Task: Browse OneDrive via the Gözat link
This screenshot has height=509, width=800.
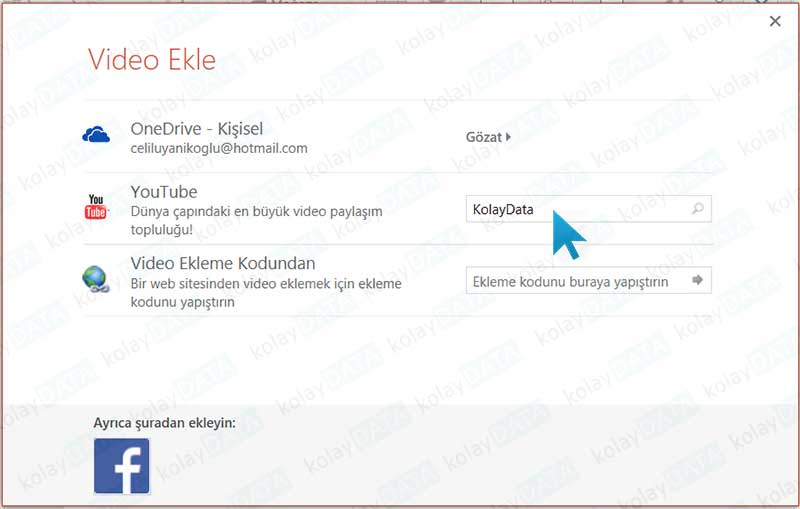Action: [x=488, y=137]
